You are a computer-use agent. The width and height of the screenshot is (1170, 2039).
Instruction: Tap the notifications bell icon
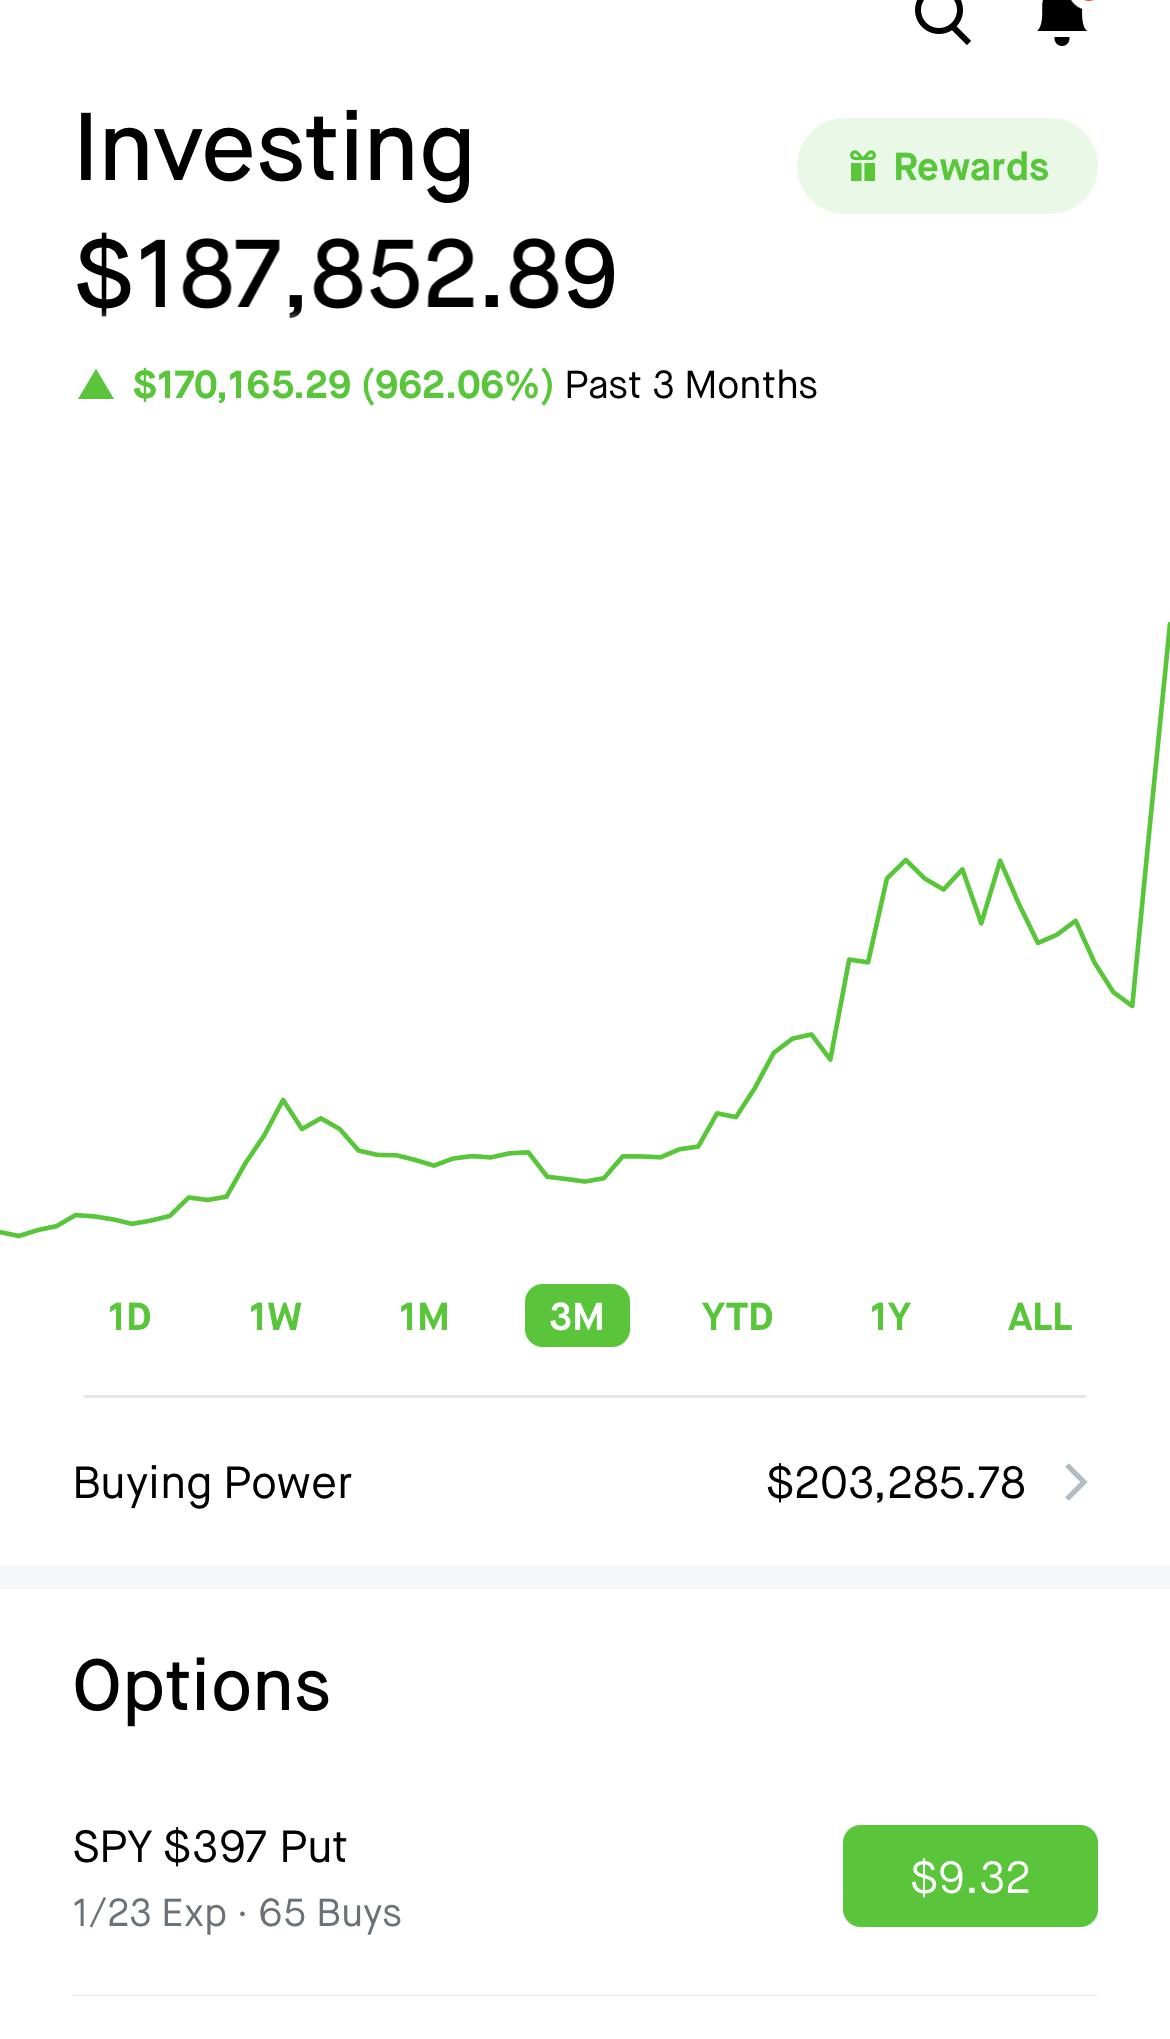1062,20
